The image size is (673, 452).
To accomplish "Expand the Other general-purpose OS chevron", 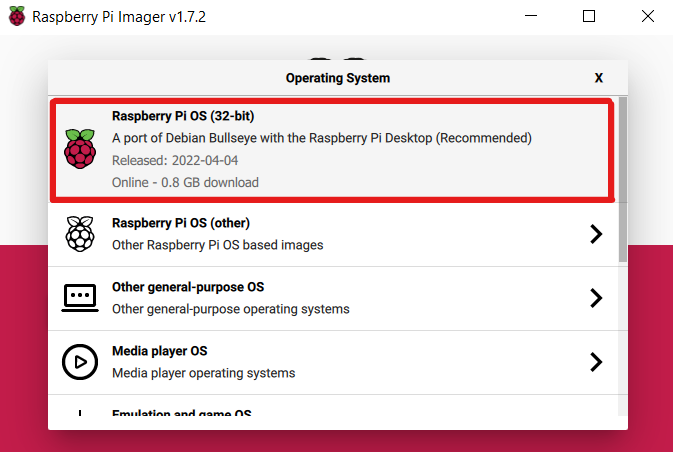I will point(596,298).
